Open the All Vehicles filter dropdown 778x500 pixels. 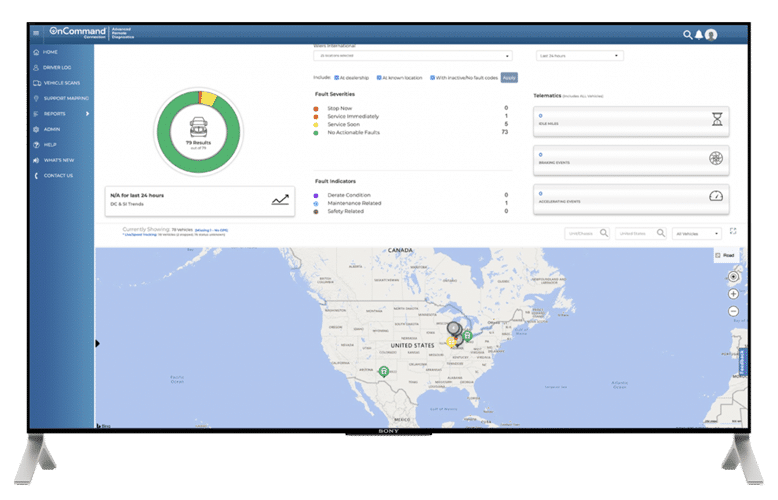click(x=698, y=233)
